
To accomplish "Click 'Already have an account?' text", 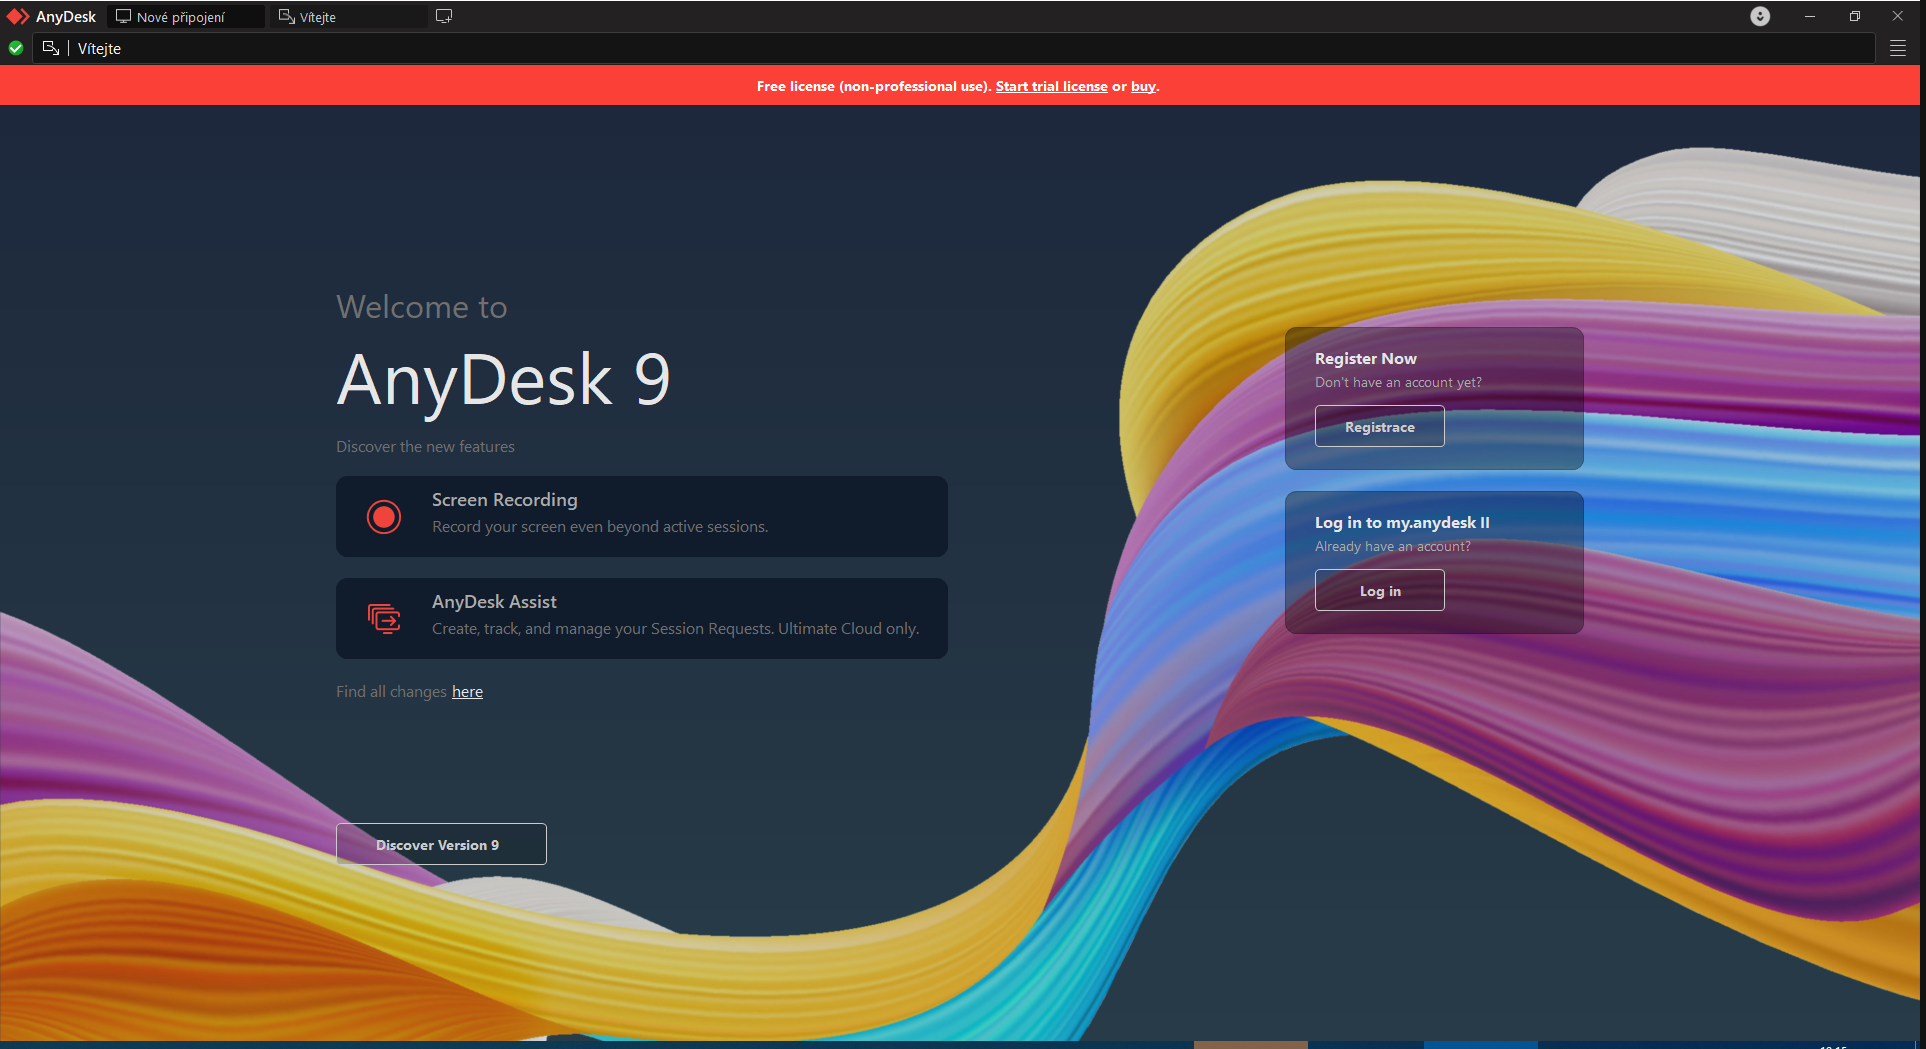I will pos(1393,546).
